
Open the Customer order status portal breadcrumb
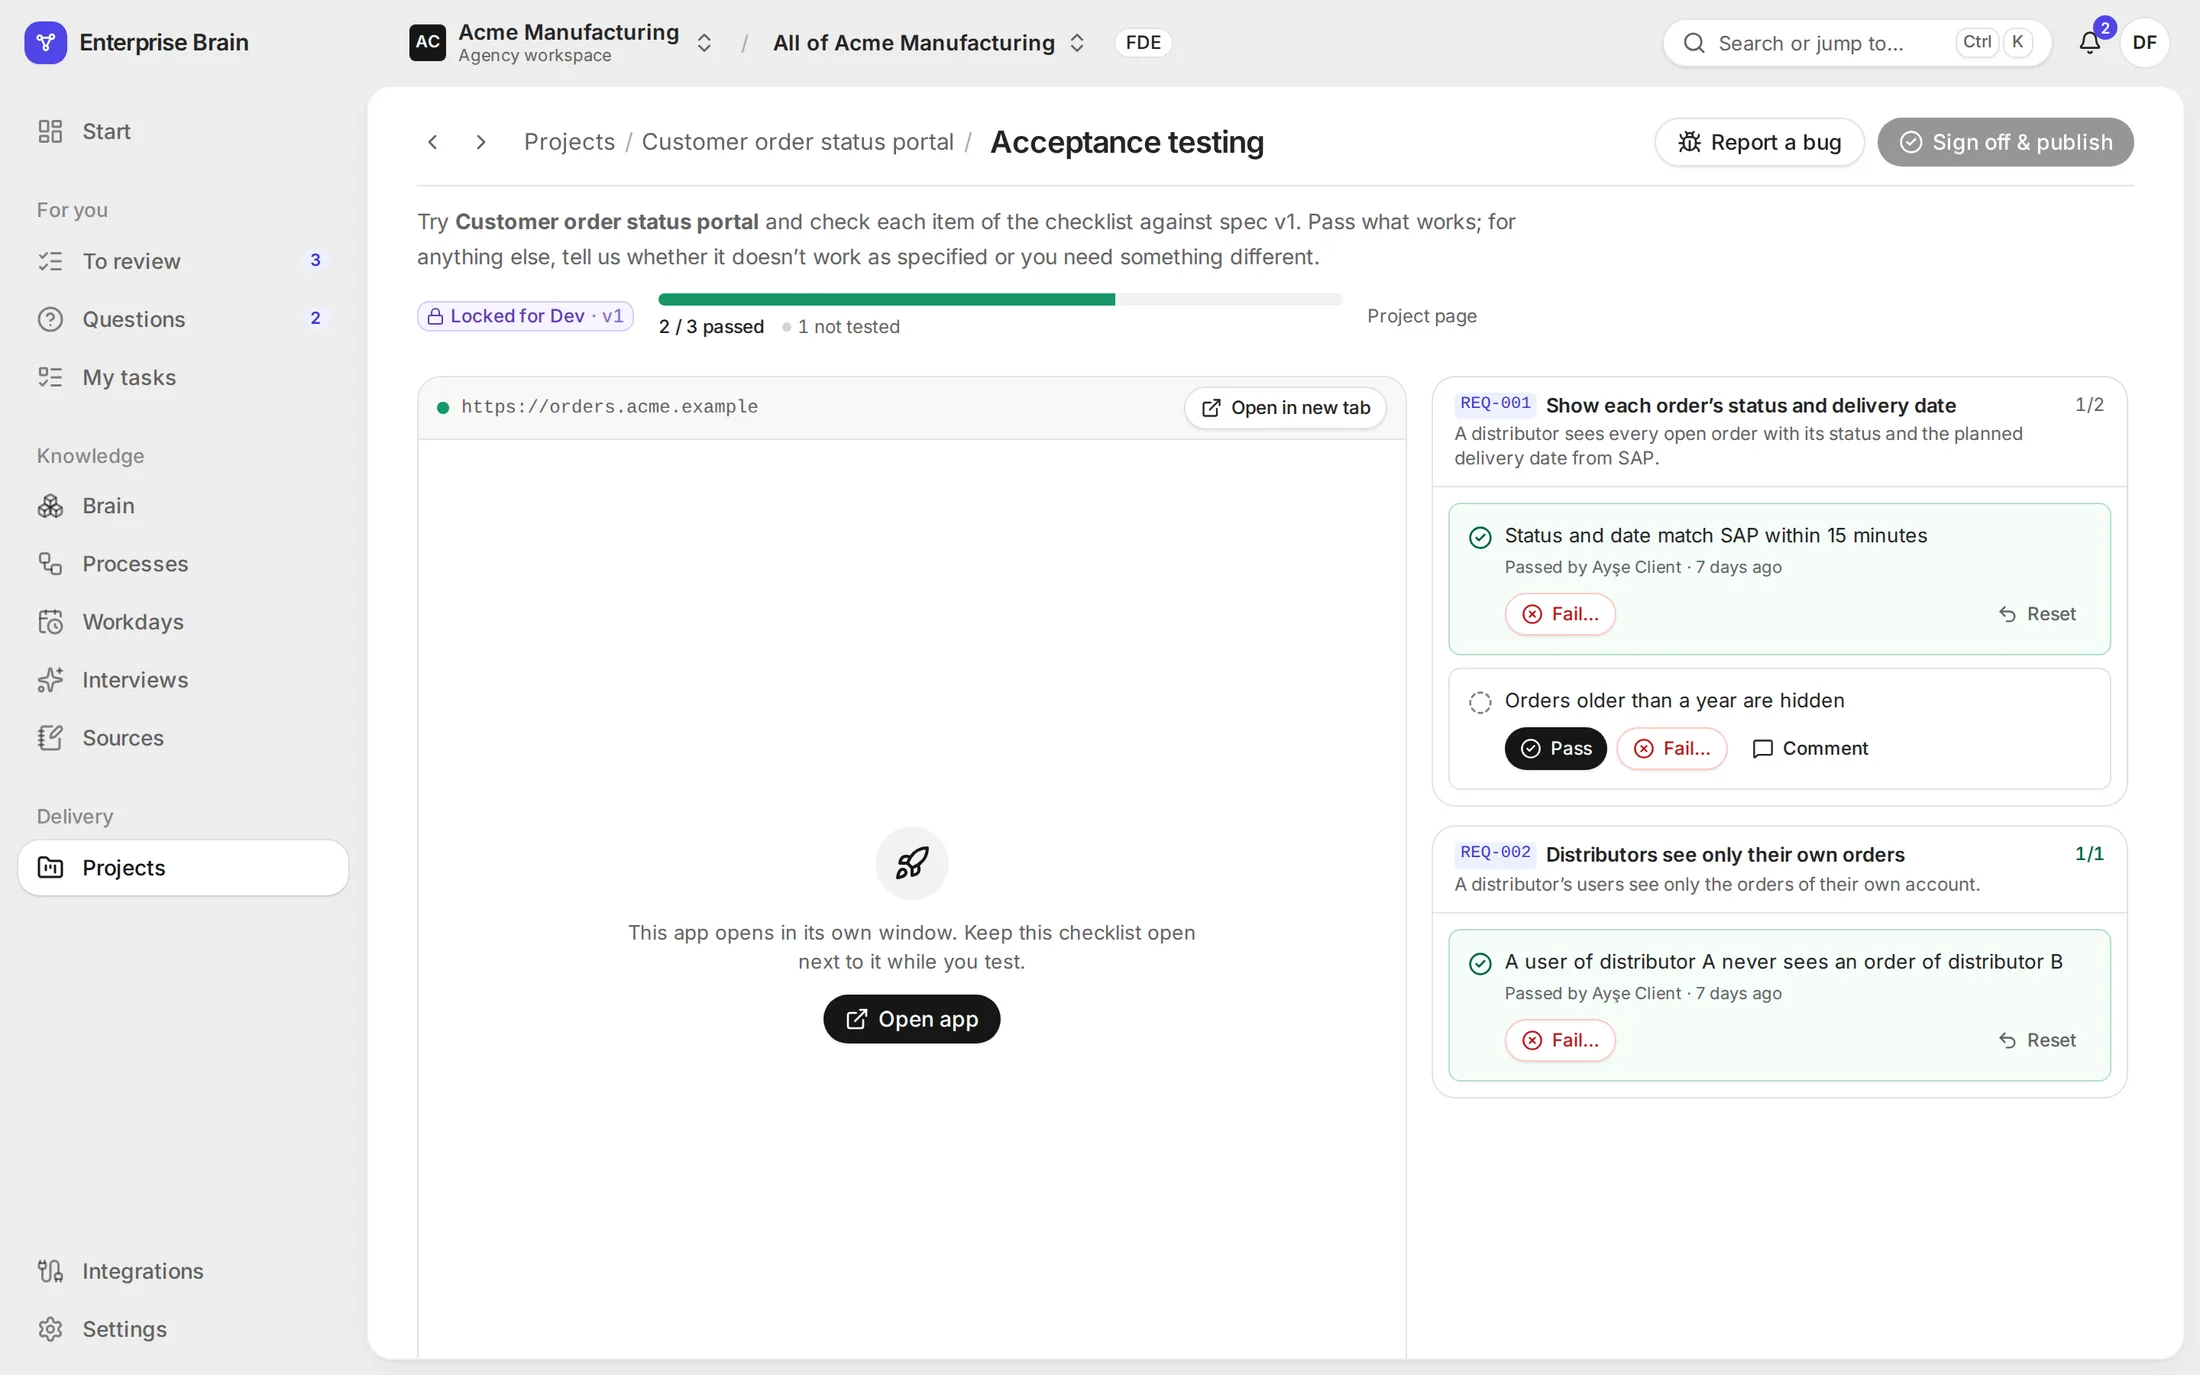pos(797,142)
